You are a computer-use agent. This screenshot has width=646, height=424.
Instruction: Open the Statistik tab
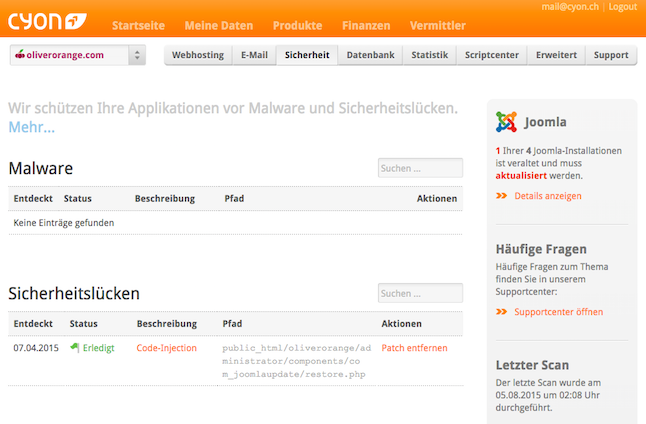coord(429,55)
